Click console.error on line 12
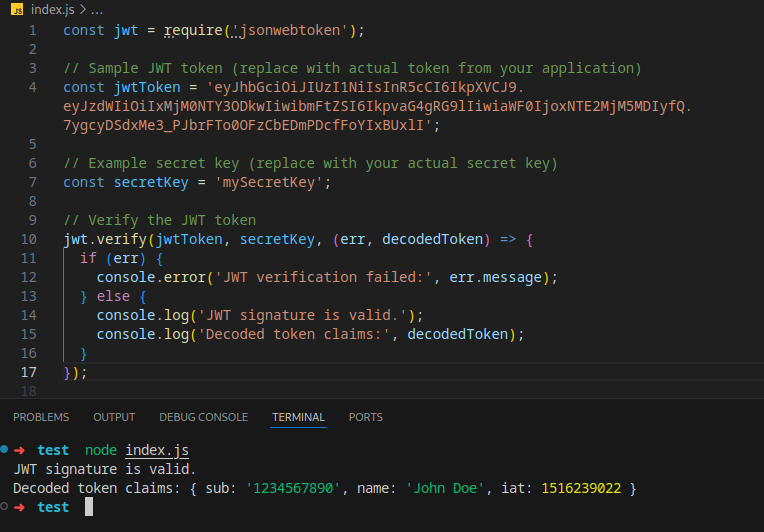 (151, 277)
